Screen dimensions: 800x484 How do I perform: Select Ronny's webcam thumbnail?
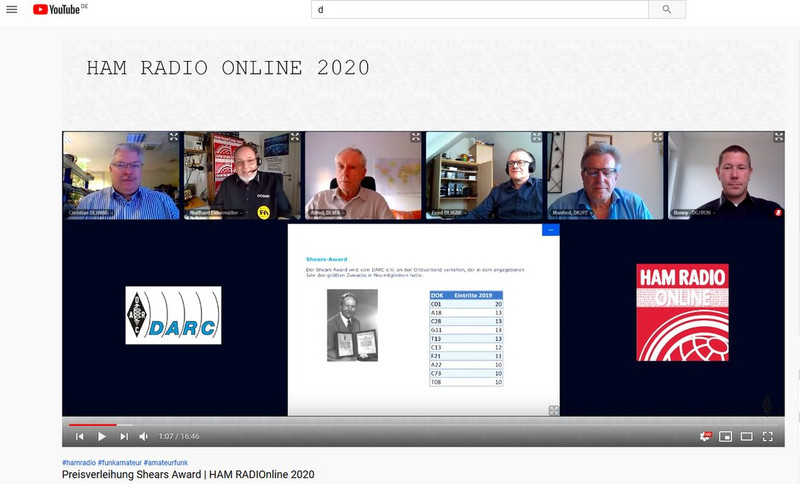[x=726, y=175]
